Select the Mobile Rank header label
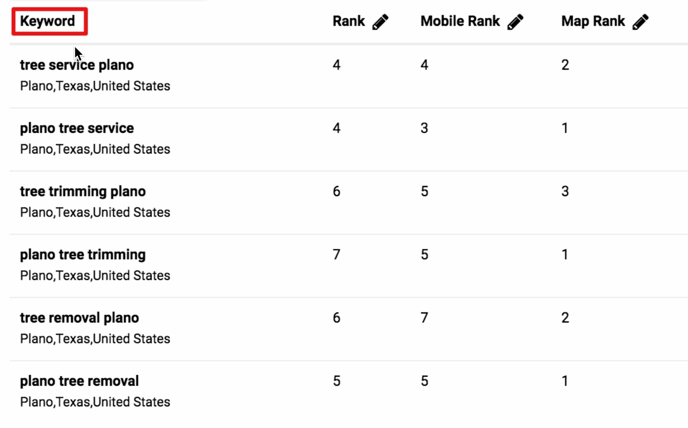 pyautogui.click(x=461, y=22)
